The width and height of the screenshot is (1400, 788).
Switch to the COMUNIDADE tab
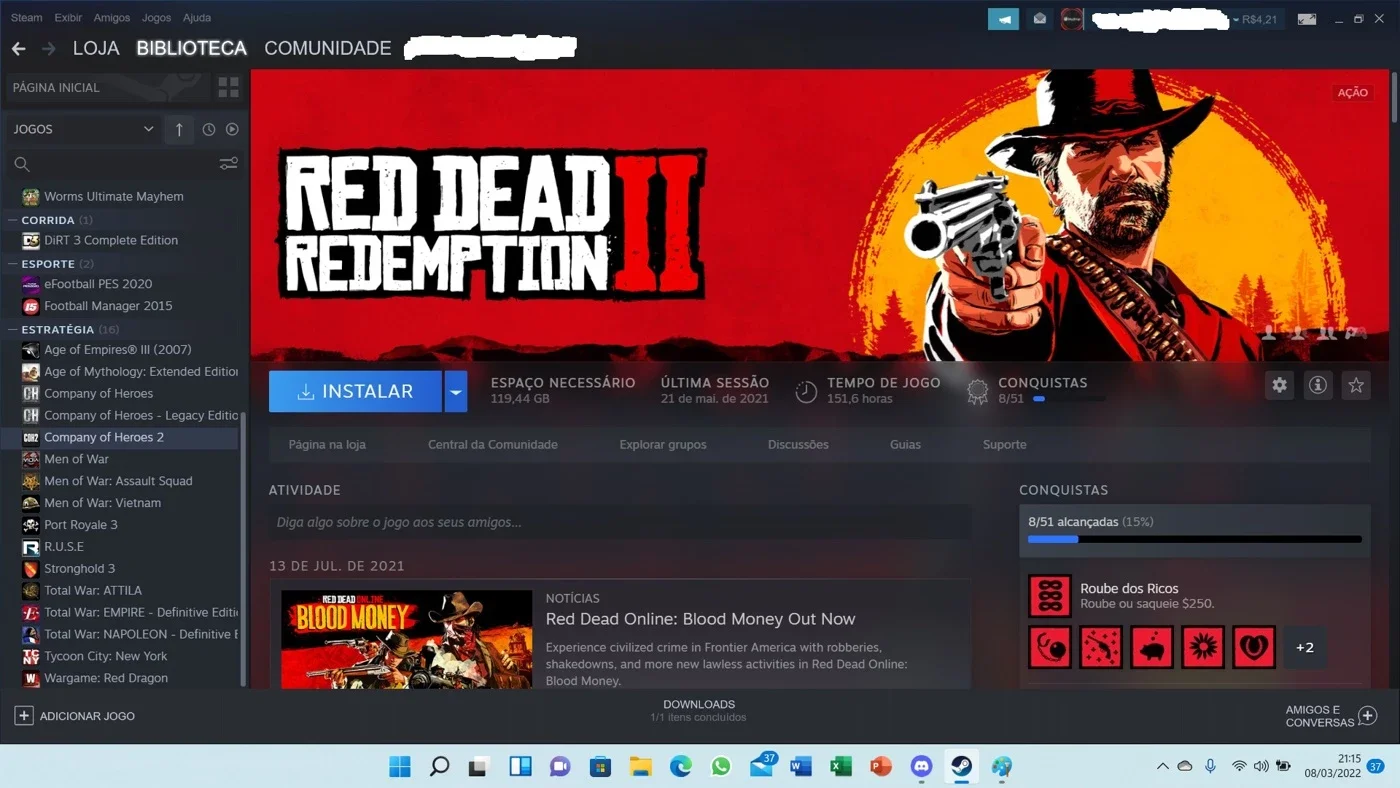[327, 48]
